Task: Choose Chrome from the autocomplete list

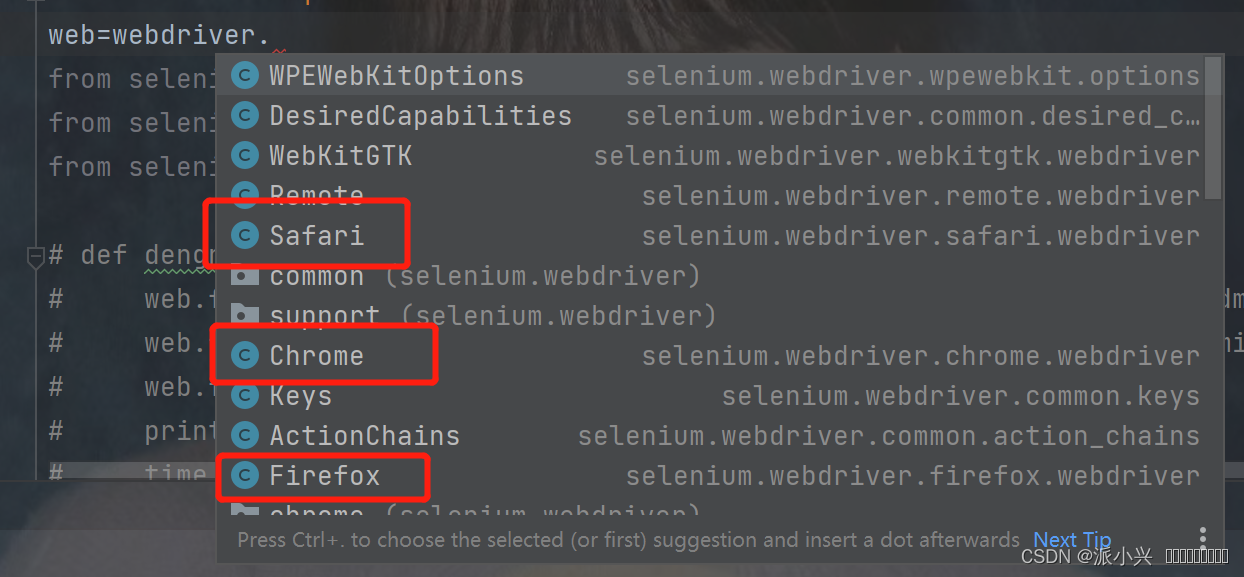Action: (x=316, y=356)
